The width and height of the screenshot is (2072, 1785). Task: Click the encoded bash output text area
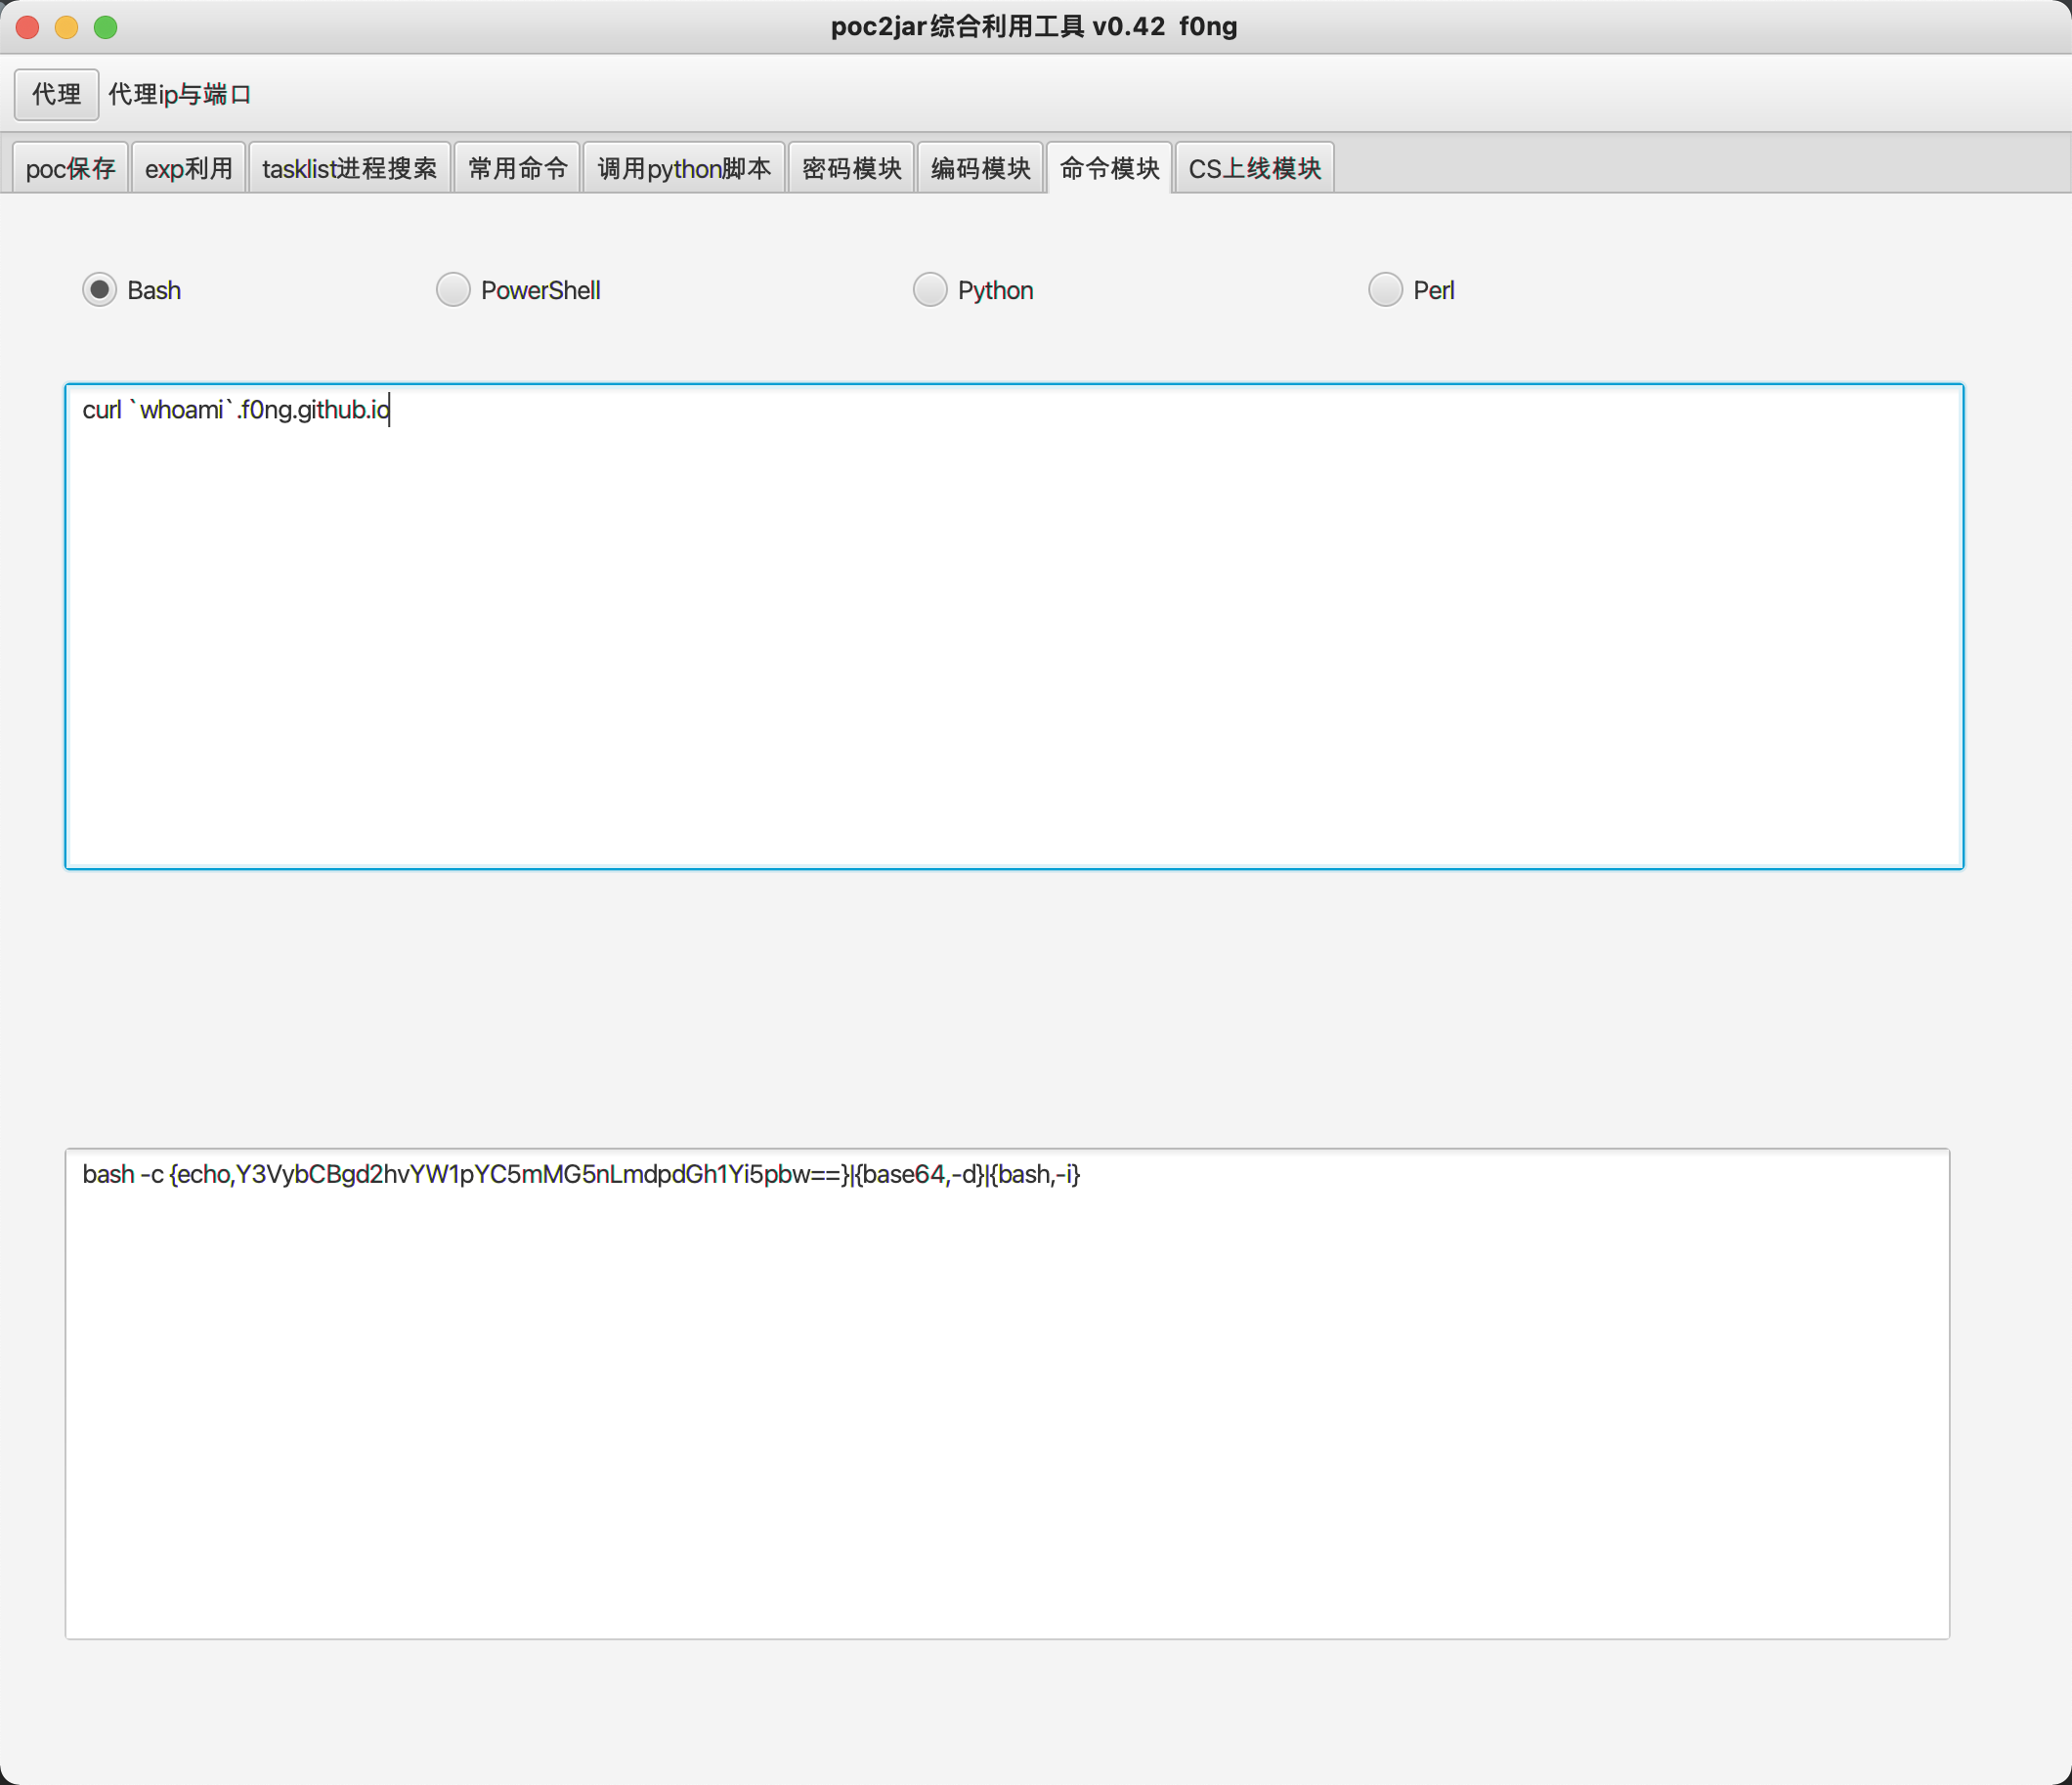tap(1007, 1393)
